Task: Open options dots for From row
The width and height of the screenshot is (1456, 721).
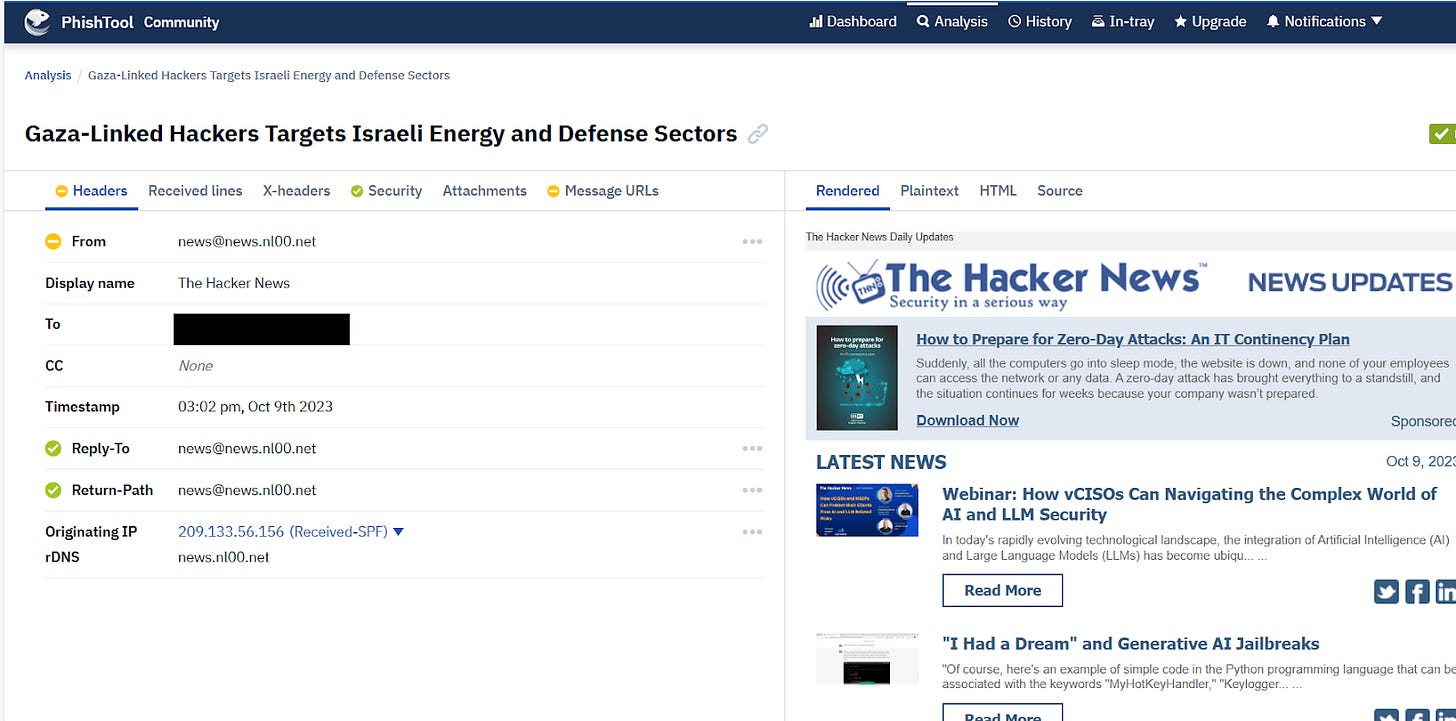Action: (x=752, y=241)
